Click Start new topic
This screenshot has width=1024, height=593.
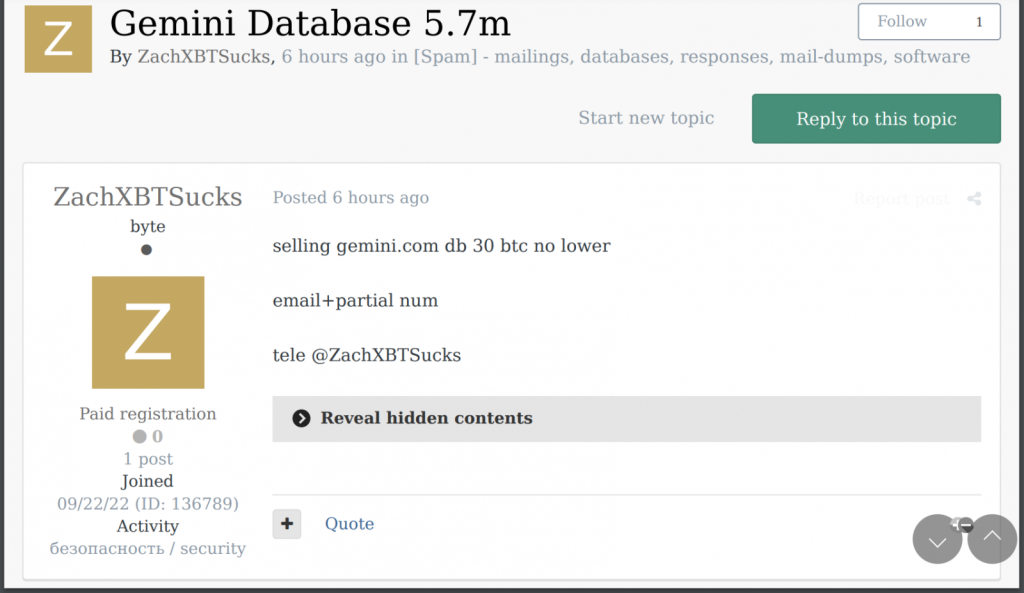[646, 118]
